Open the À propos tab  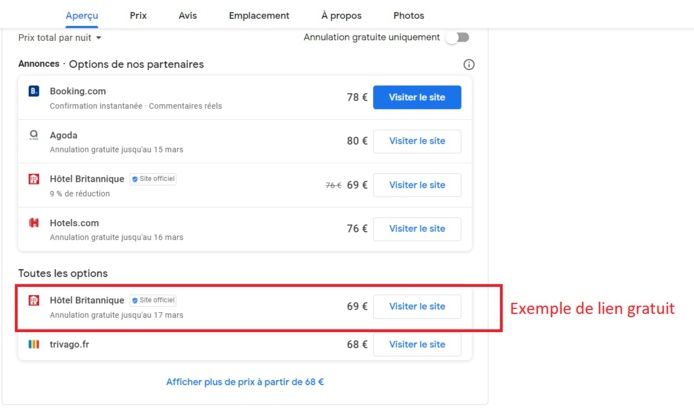[341, 15]
